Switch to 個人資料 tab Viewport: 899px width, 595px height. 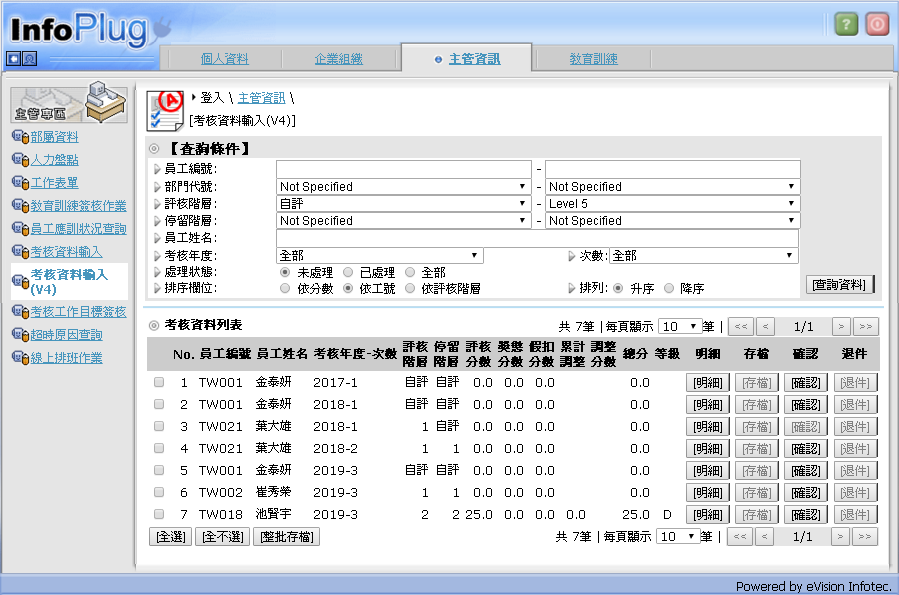[225, 59]
